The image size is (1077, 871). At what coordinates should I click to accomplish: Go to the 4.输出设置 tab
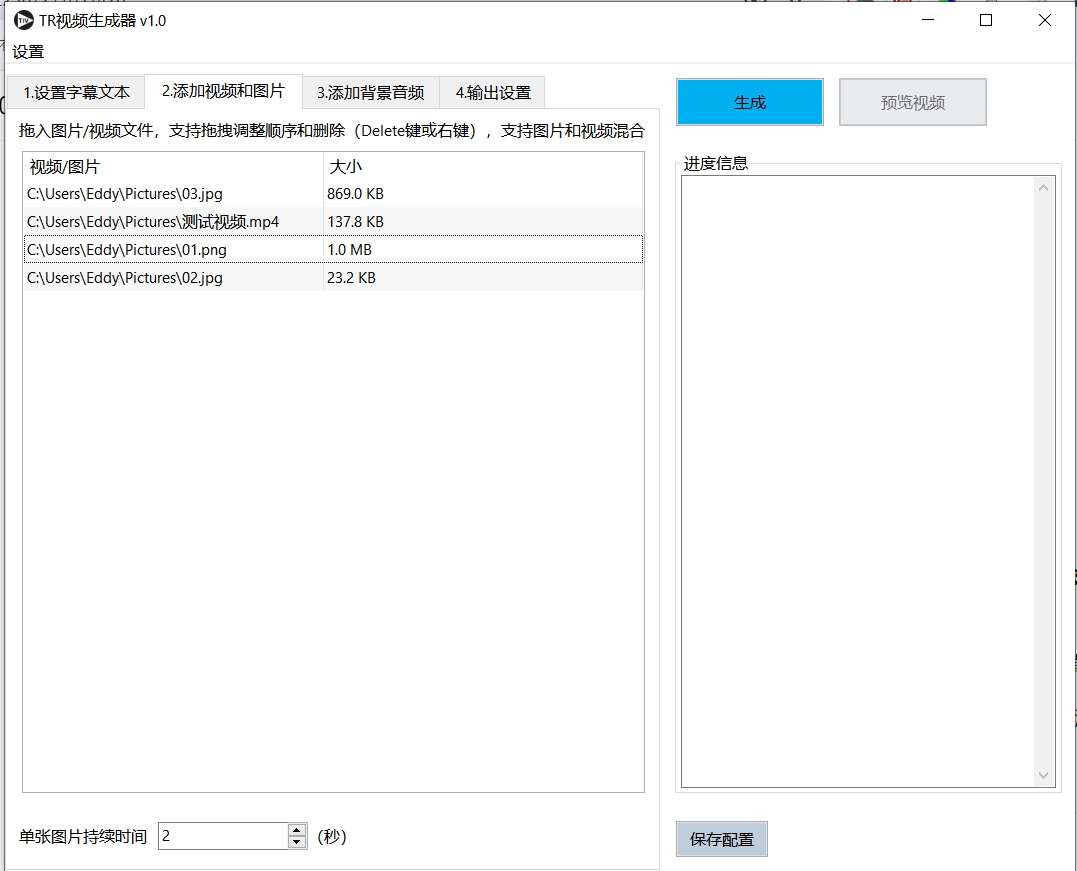493,93
